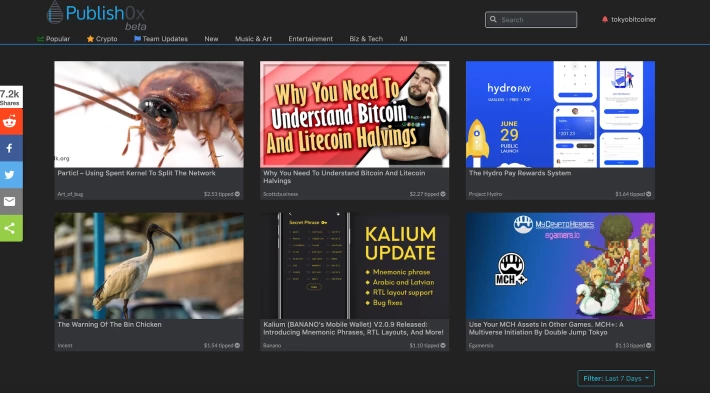This screenshot has height=393, width=710.
Task: Open the Kalium Update thumbnail
Action: (355, 266)
